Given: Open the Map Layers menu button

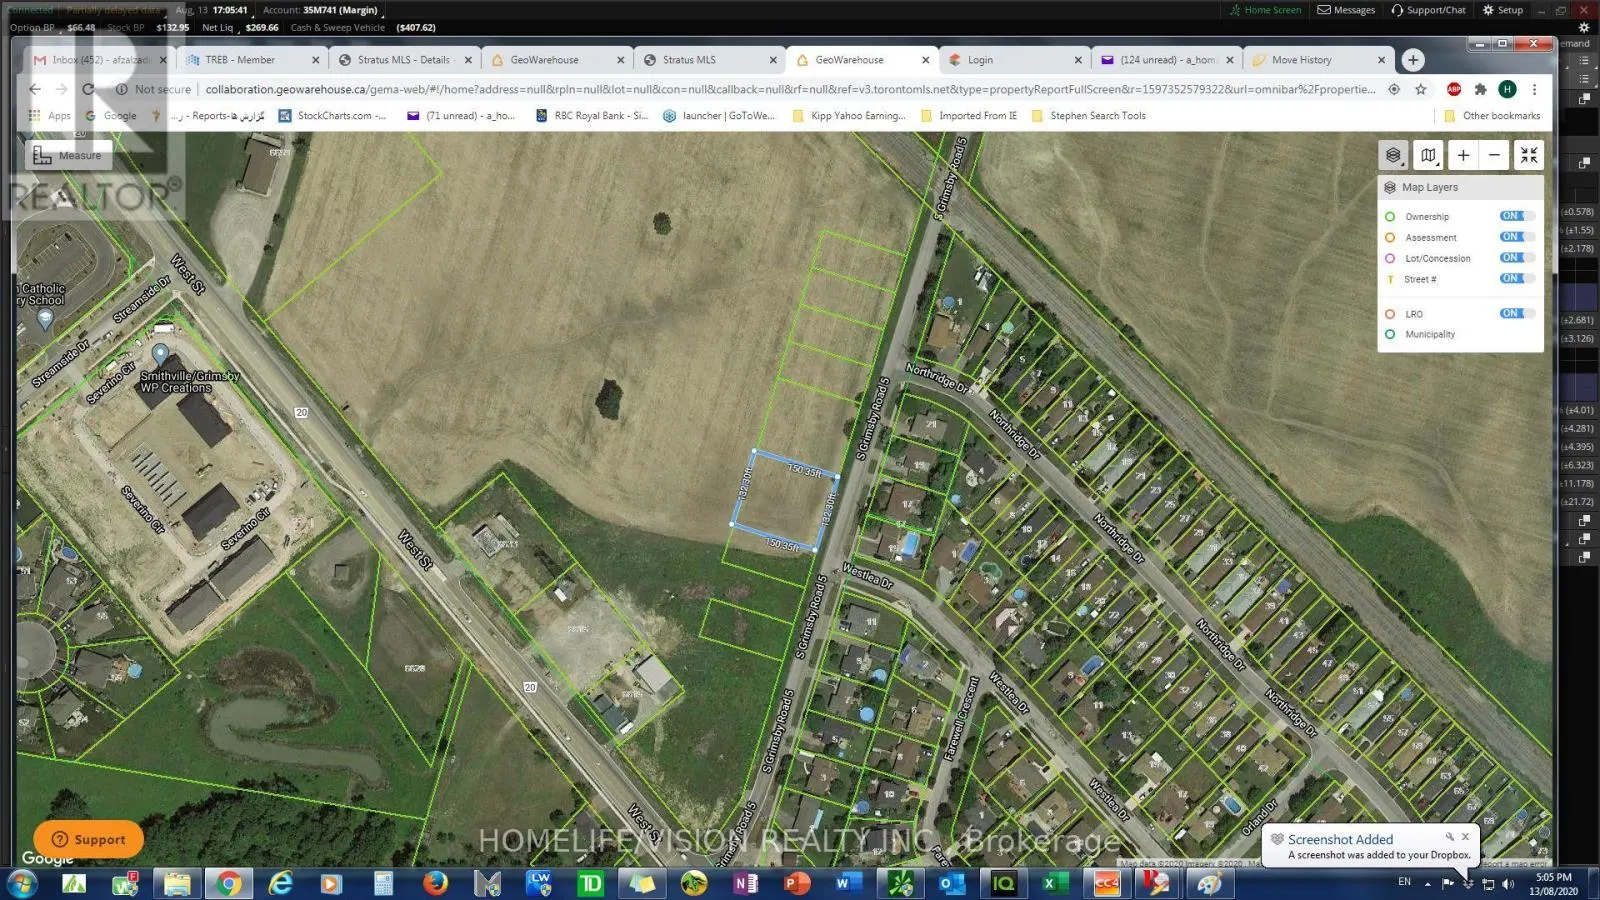Looking at the screenshot, I should (x=1393, y=155).
